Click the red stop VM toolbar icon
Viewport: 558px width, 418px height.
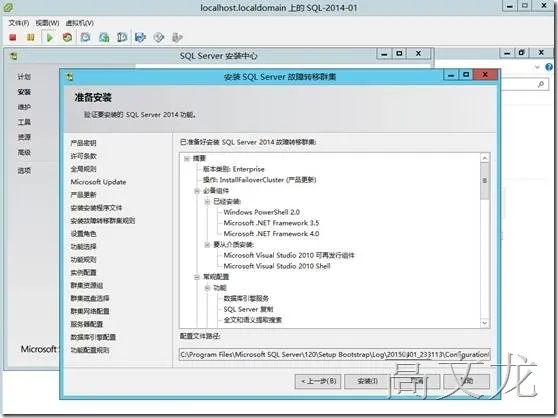click(x=13, y=37)
